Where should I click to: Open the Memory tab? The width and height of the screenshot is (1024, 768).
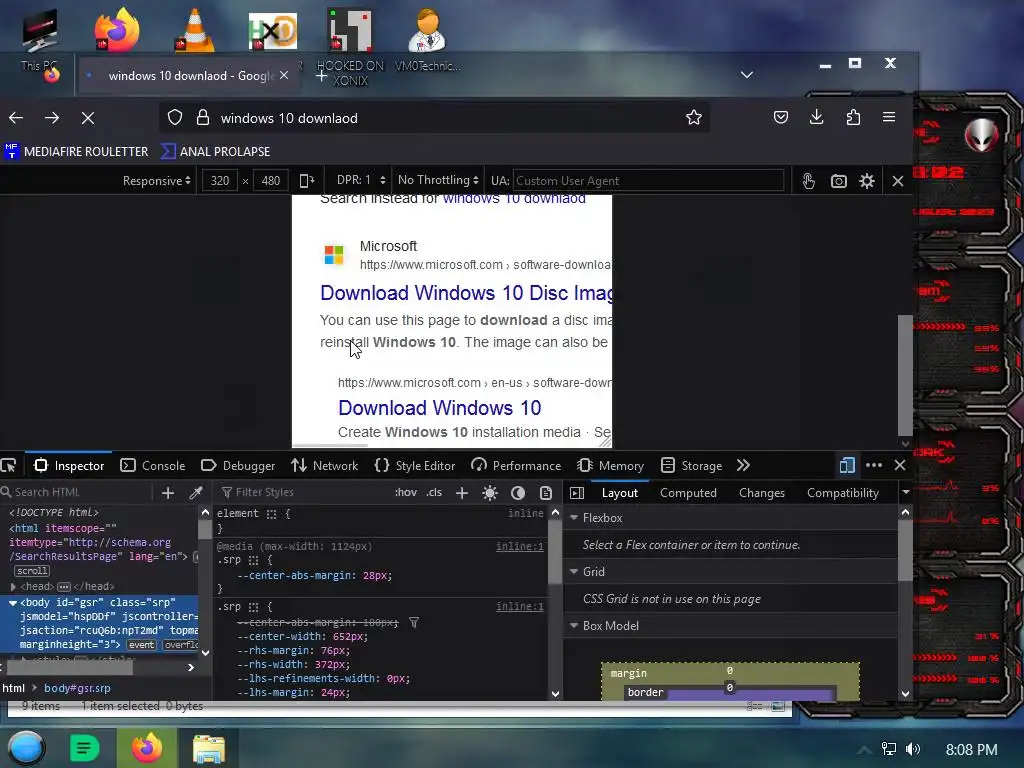pos(611,466)
